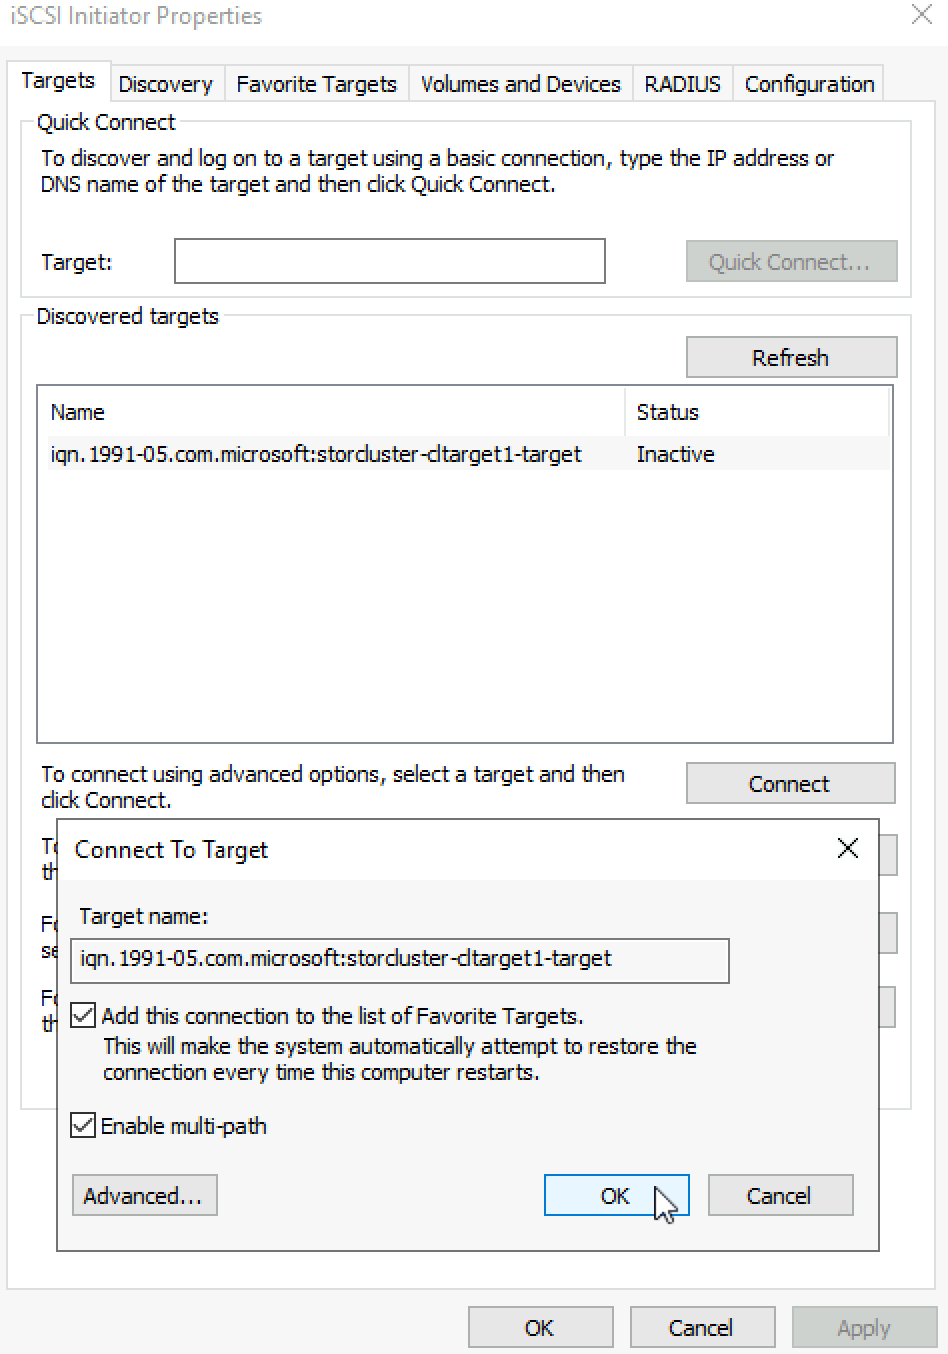Click the Target name field in the Connect To Target dialog
Viewport: 948px width, 1354px height.
tap(400, 960)
